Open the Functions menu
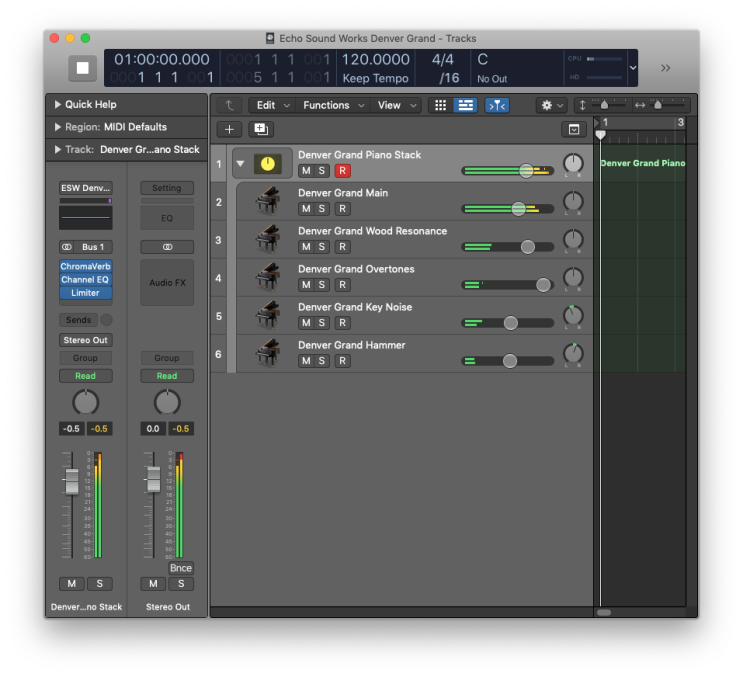 333,105
